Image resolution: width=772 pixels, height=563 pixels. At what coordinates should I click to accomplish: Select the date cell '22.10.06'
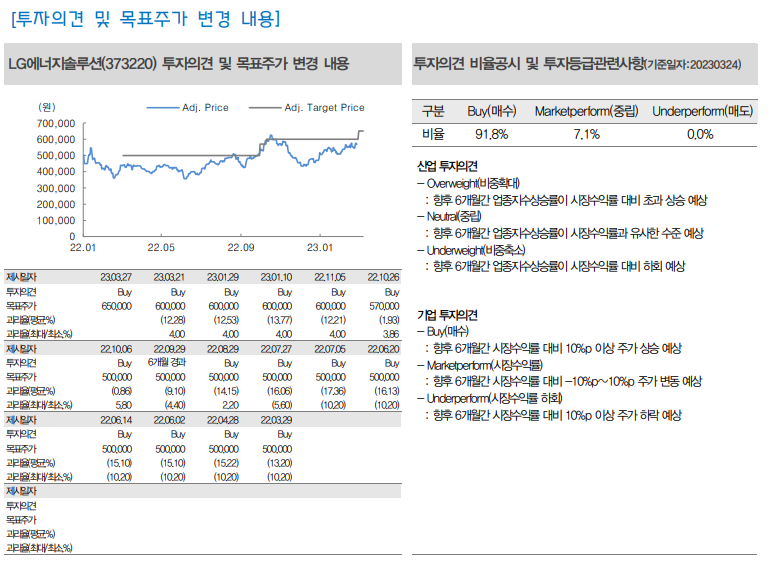click(116, 349)
